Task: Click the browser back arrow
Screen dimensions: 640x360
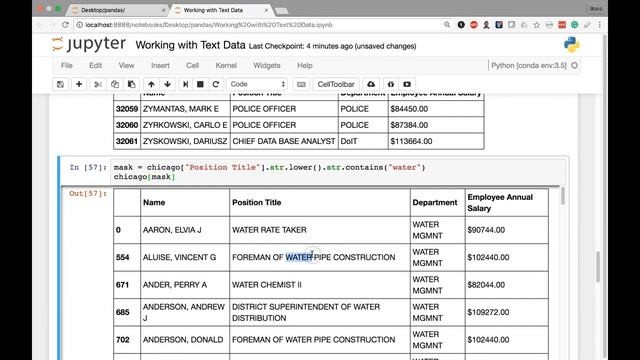Action: 40,24
